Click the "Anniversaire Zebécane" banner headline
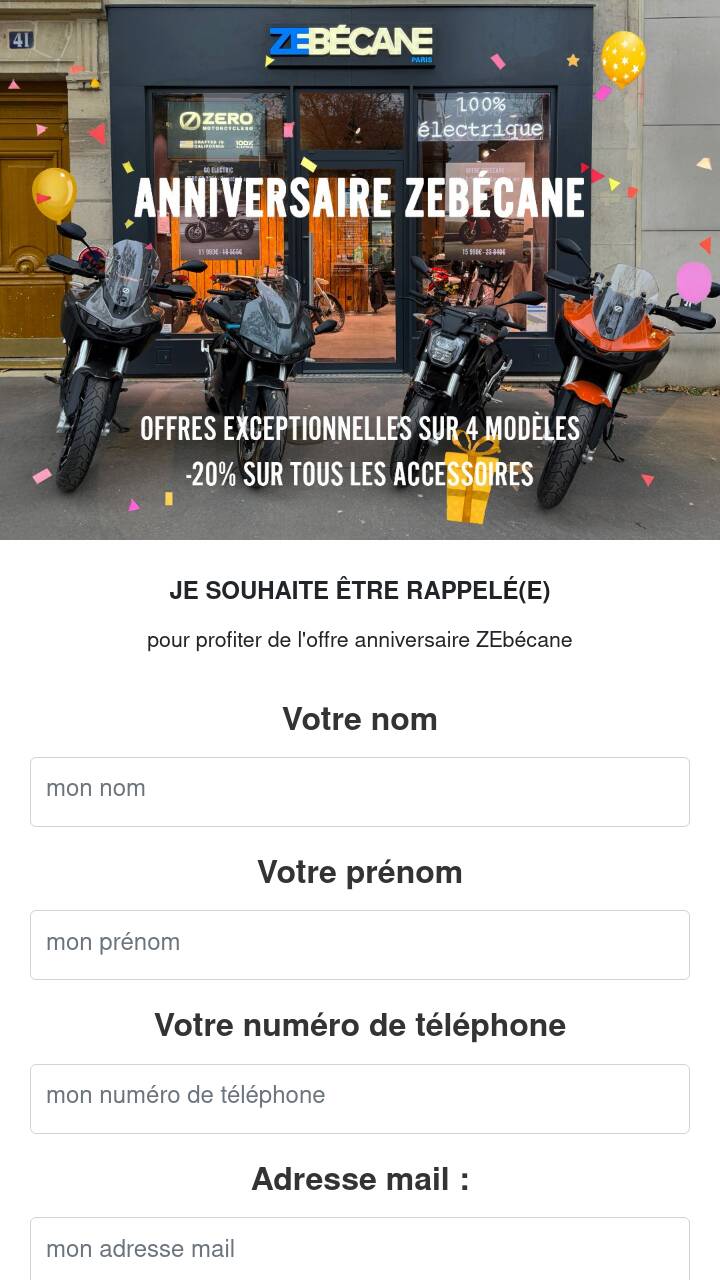Image resolution: width=720 pixels, height=1280 pixels. [359, 199]
